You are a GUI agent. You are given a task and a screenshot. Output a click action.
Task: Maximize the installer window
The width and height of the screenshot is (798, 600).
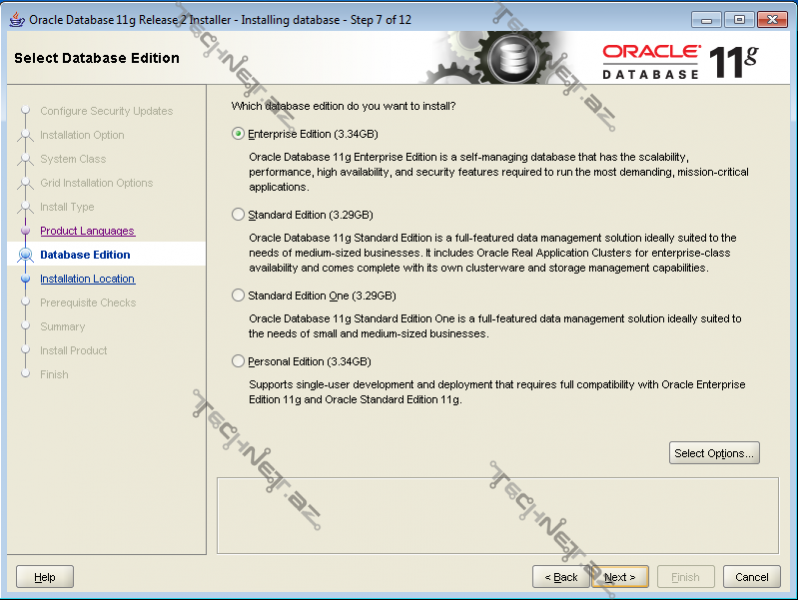pos(740,19)
